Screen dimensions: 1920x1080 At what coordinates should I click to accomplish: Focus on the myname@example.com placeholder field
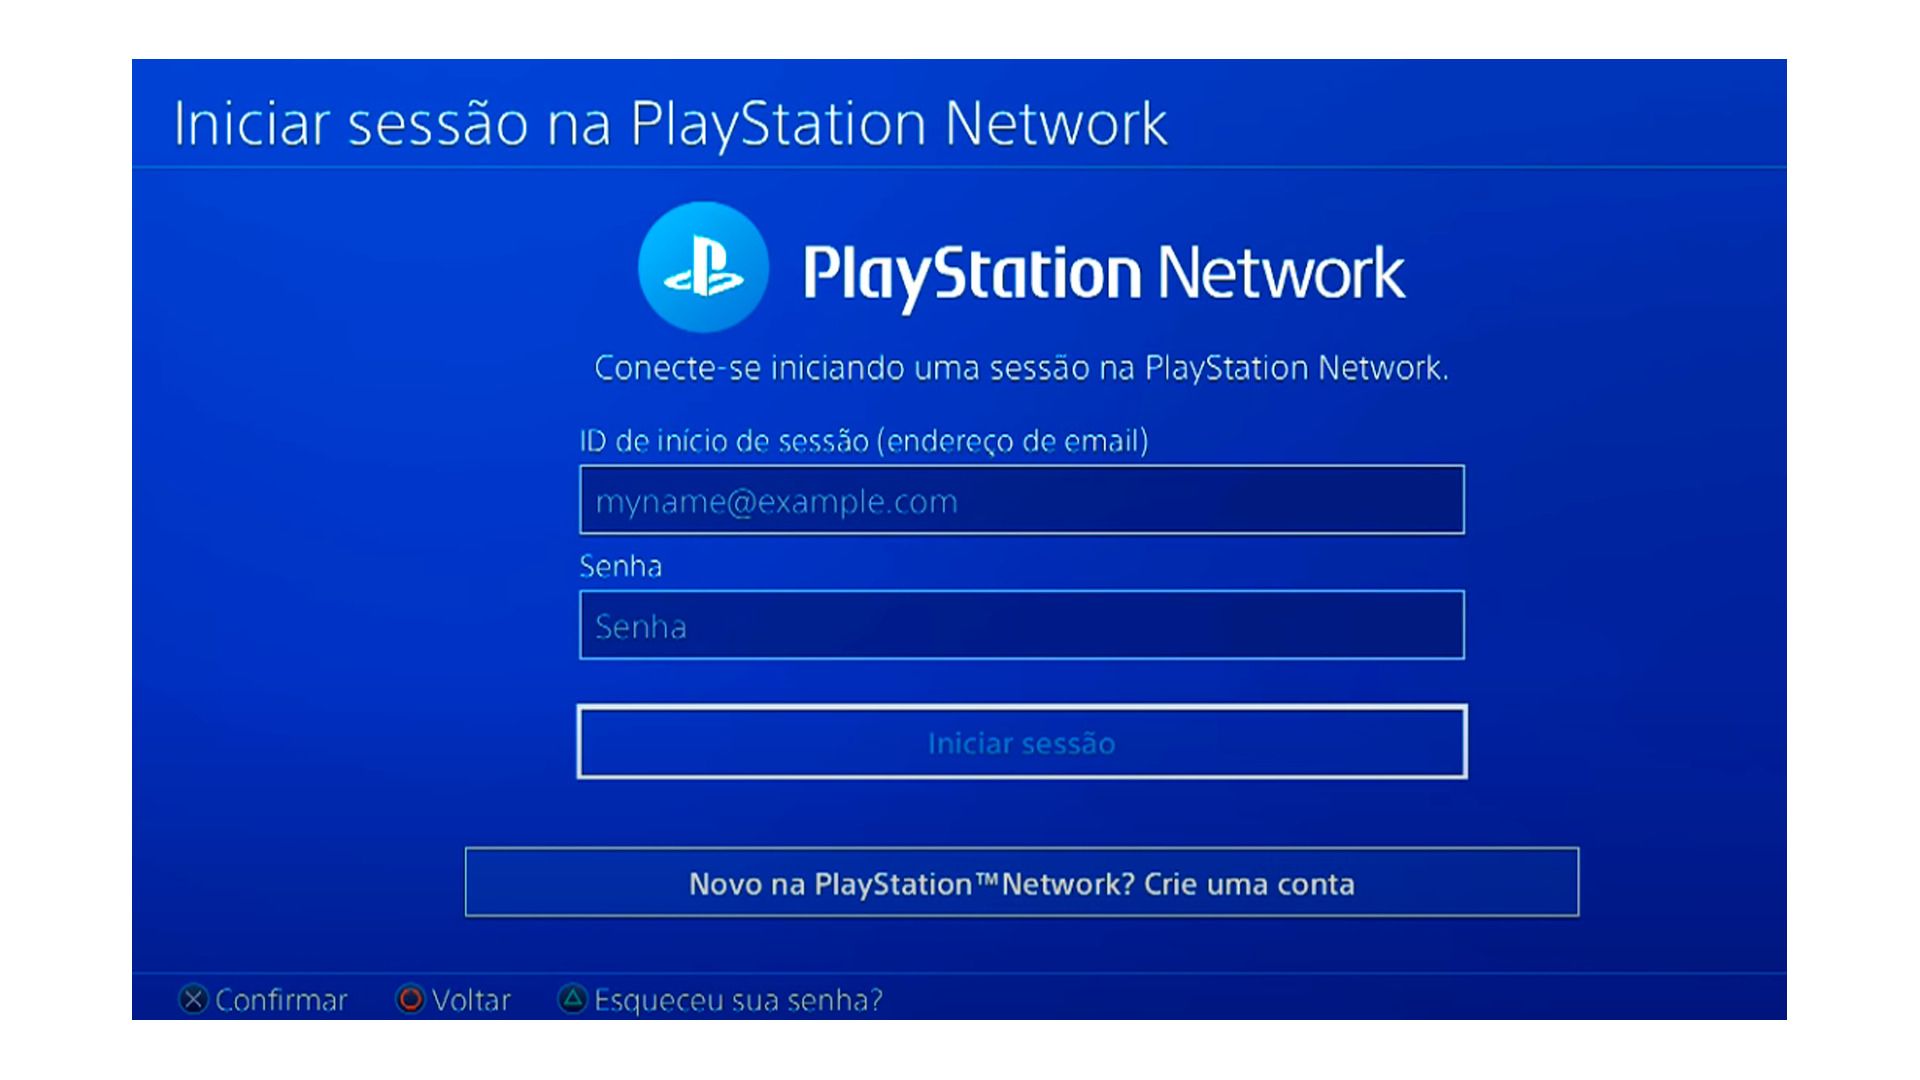[x=1021, y=498]
